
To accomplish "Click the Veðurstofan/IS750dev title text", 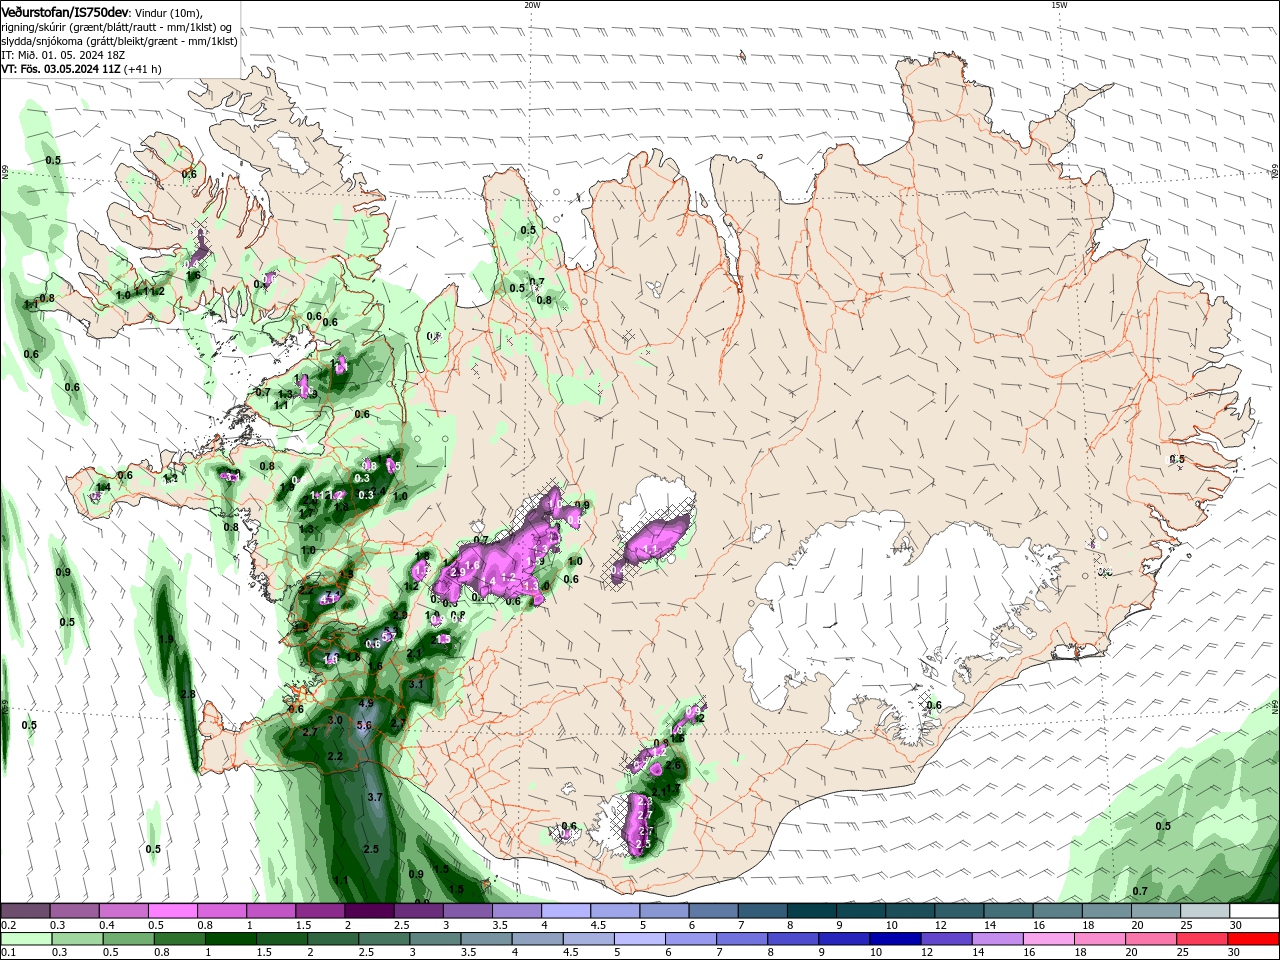I will point(65,11).
